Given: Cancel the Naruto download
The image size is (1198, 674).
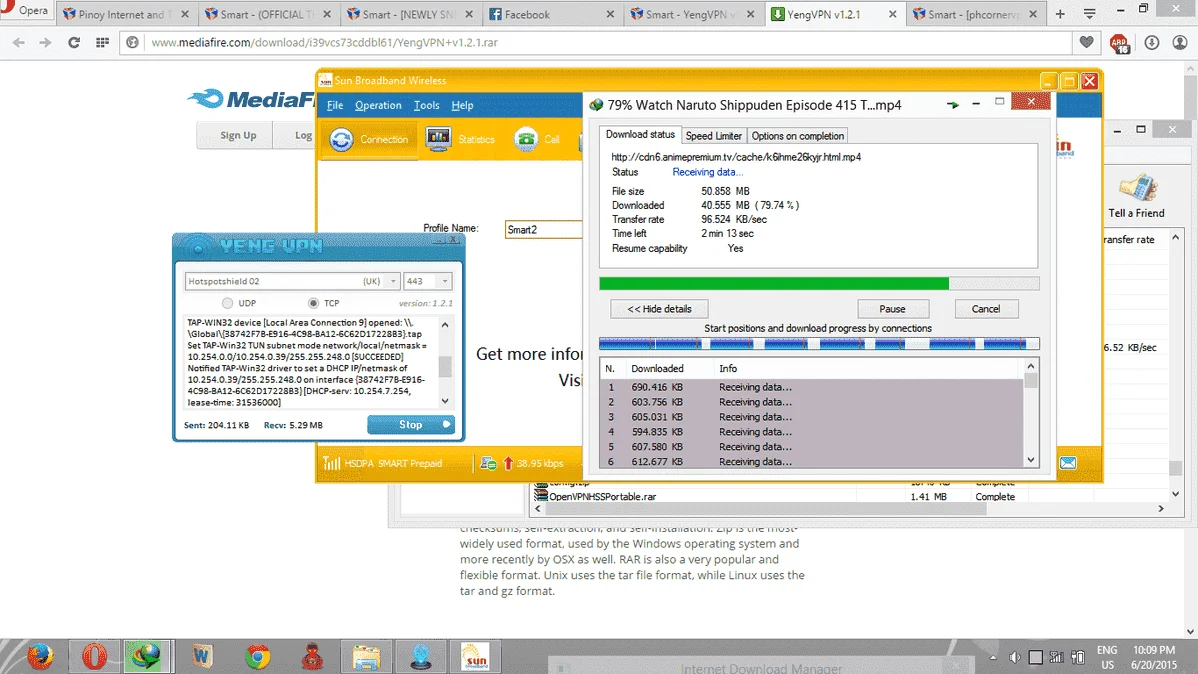Looking at the screenshot, I should click(986, 309).
